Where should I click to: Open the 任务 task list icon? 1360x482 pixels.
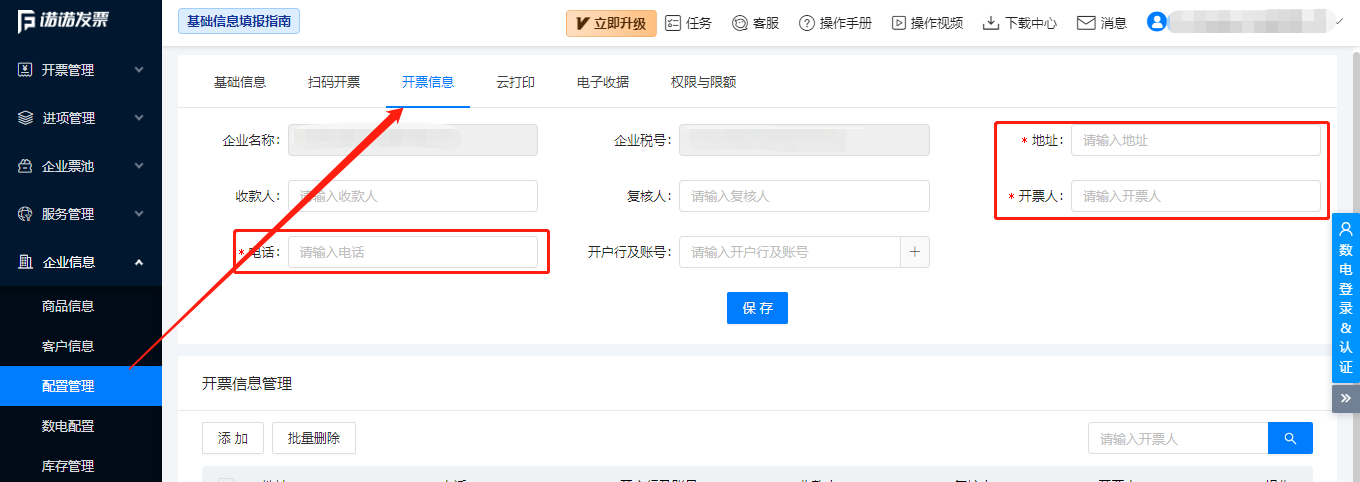pyautogui.click(x=673, y=23)
